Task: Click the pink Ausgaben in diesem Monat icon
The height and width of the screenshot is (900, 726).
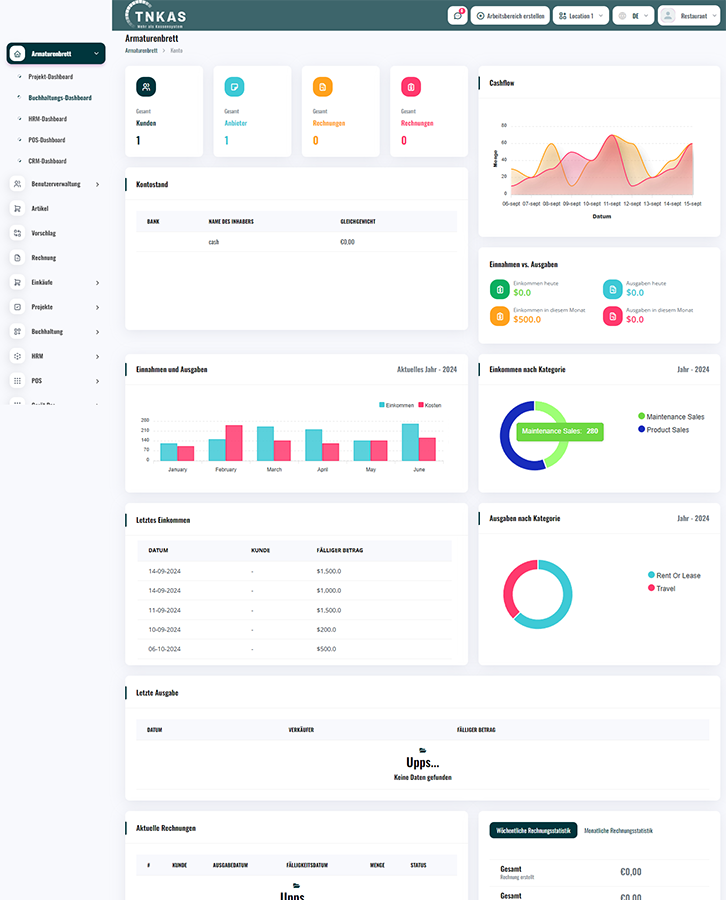Action: 612,316
